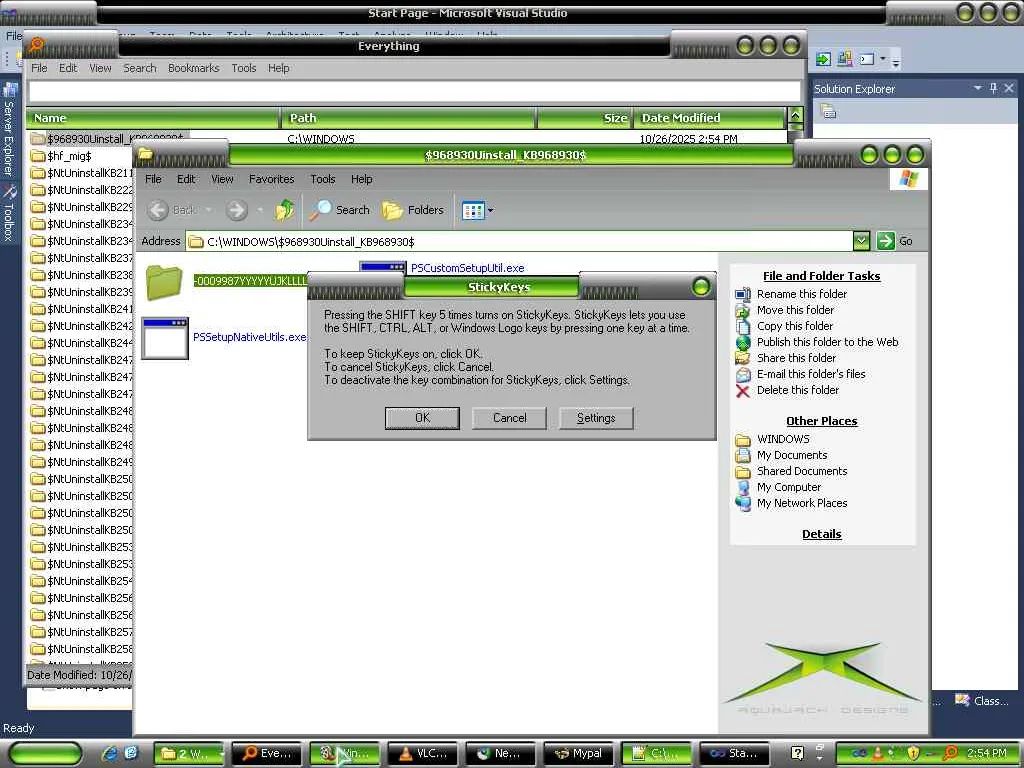Click the My Computer icon in Other Places
This screenshot has width=1024, height=768.
(x=743, y=487)
